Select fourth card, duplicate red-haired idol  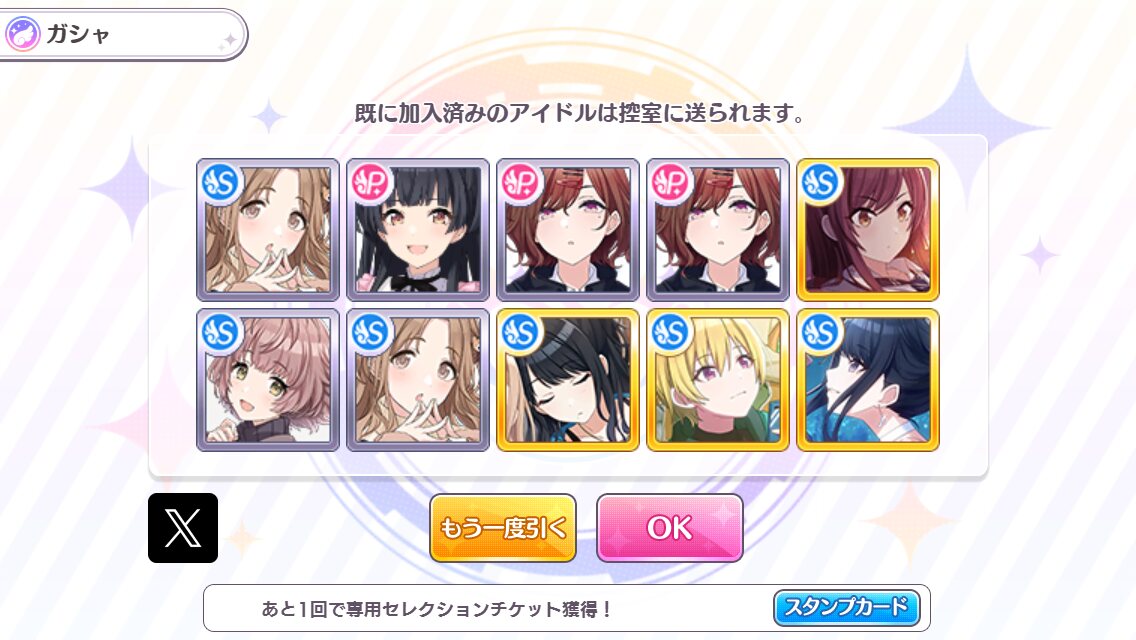[x=718, y=230]
